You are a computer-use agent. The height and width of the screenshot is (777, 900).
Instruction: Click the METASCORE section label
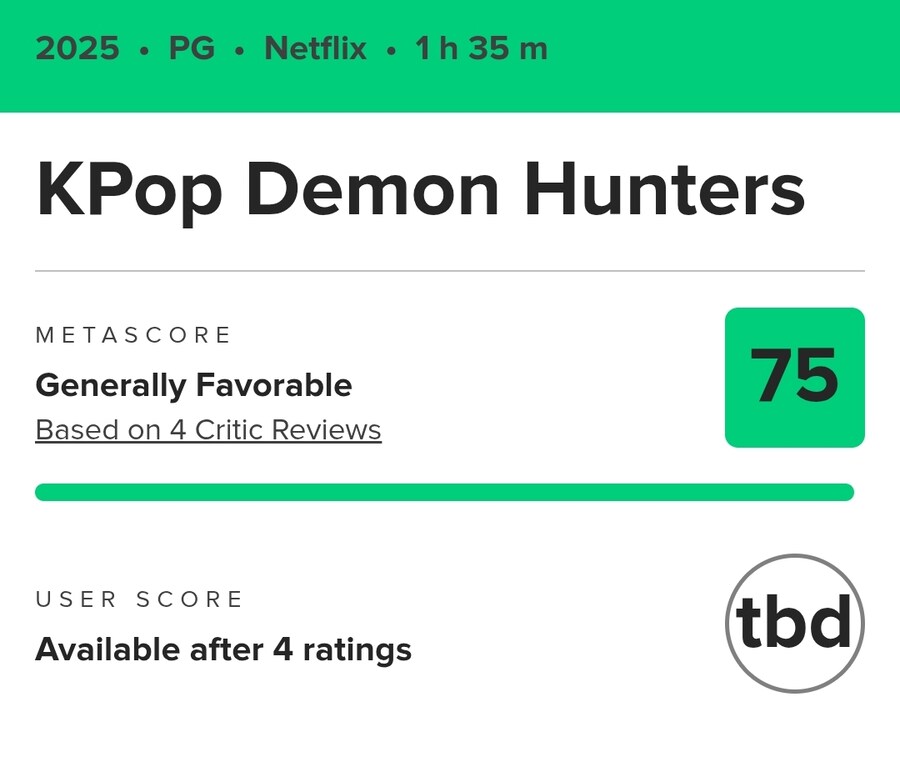point(133,335)
